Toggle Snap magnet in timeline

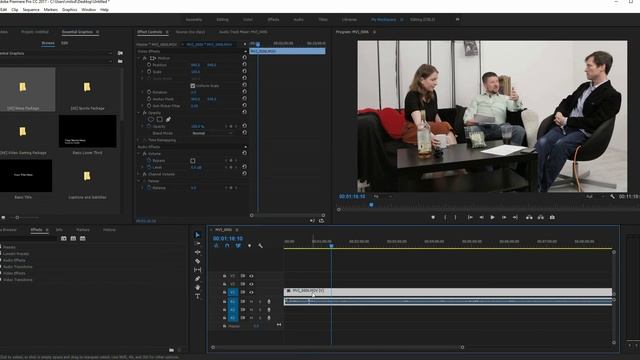click(x=227, y=246)
